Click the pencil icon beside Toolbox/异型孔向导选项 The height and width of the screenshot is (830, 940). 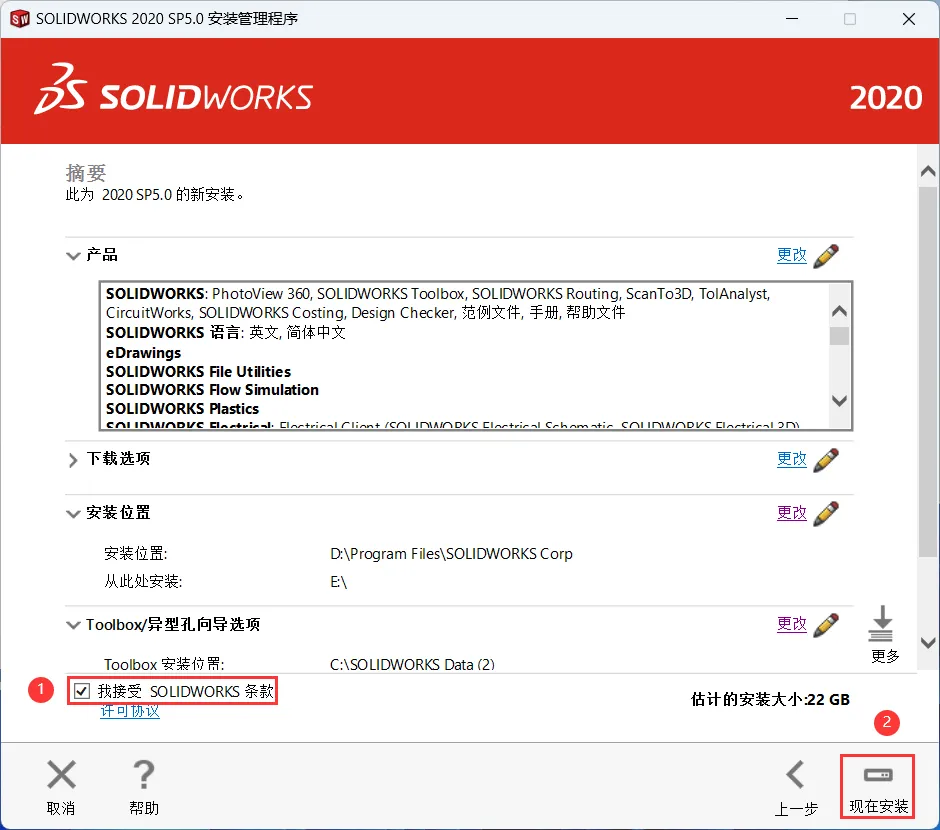click(826, 625)
